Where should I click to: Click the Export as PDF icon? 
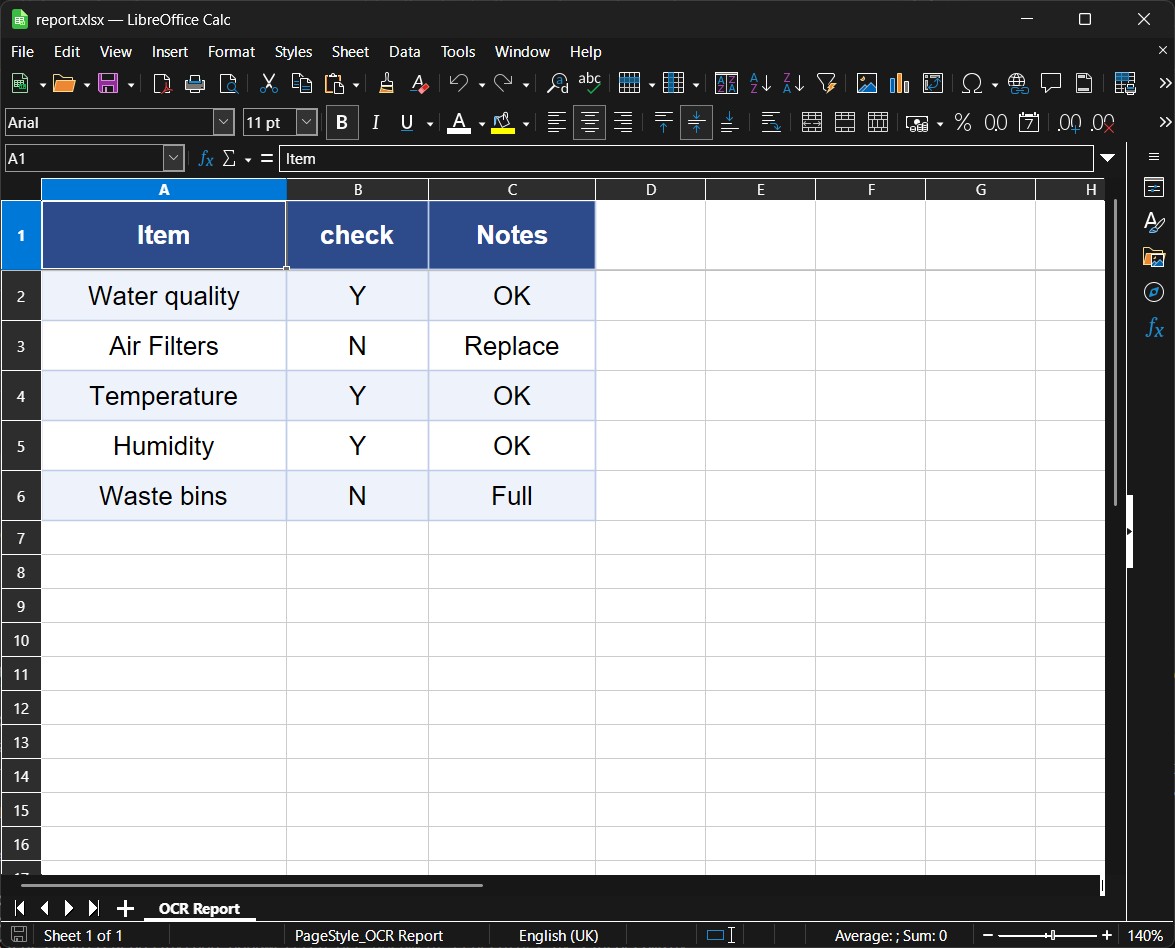(x=162, y=84)
